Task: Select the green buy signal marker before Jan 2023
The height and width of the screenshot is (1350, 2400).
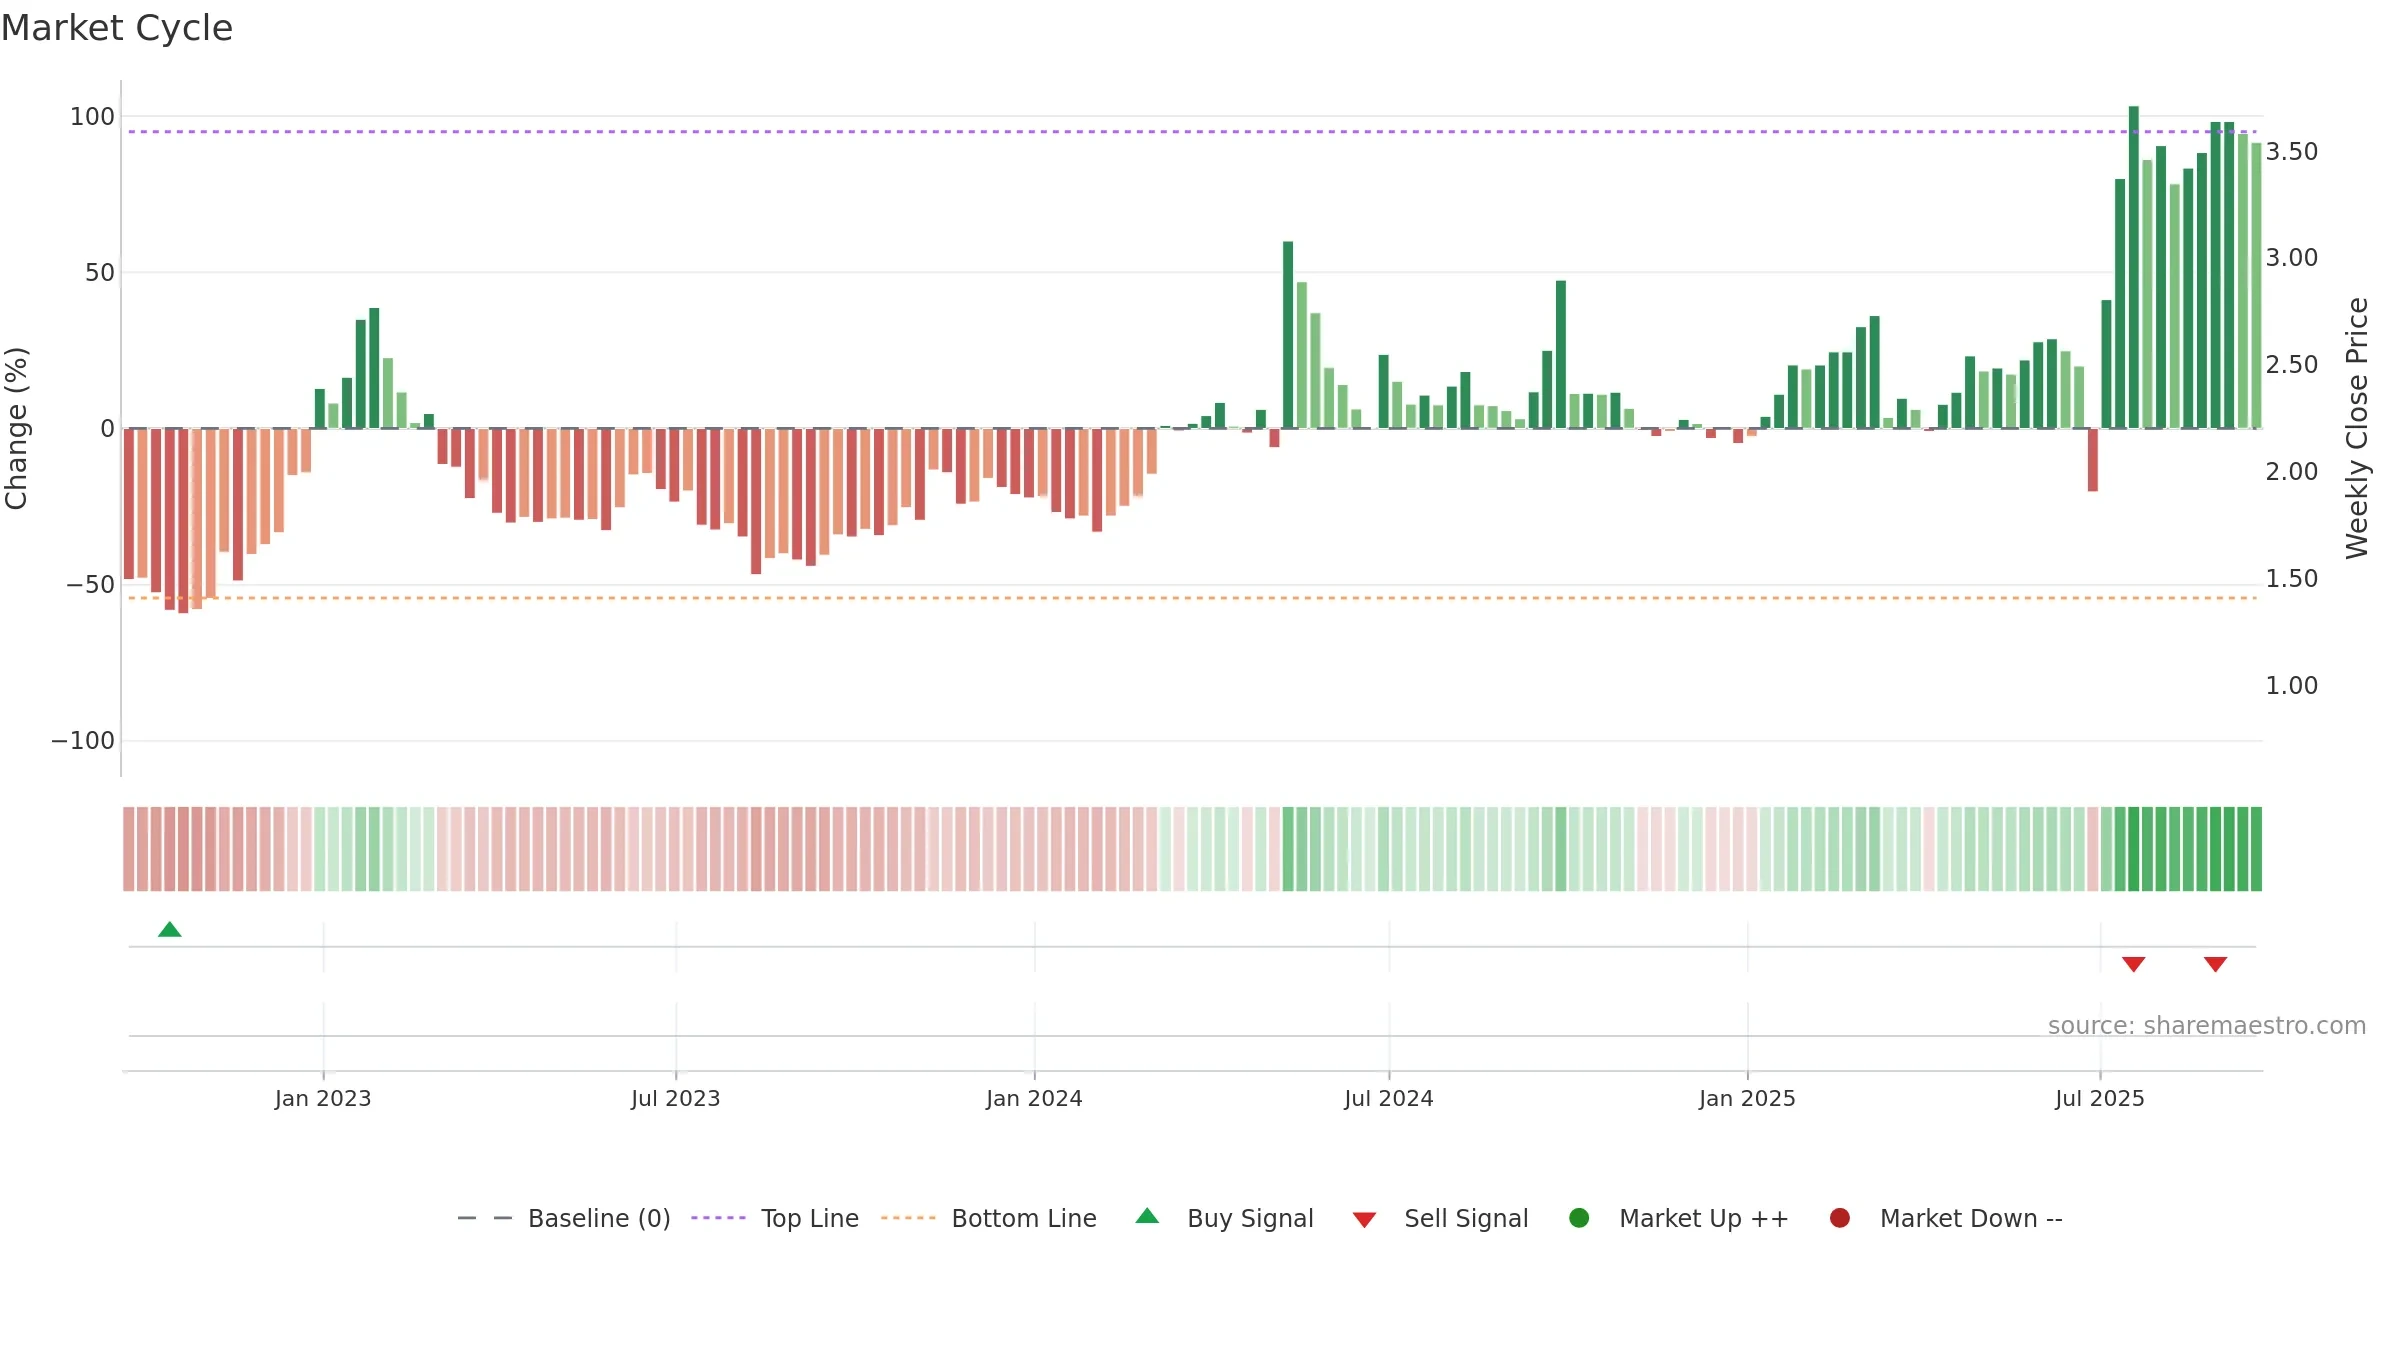Action: (x=170, y=929)
